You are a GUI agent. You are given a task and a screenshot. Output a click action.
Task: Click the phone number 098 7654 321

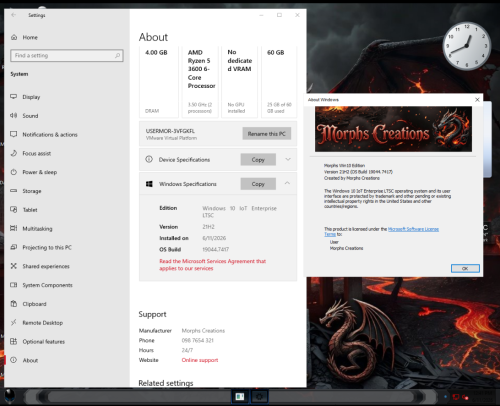[197, 340]
